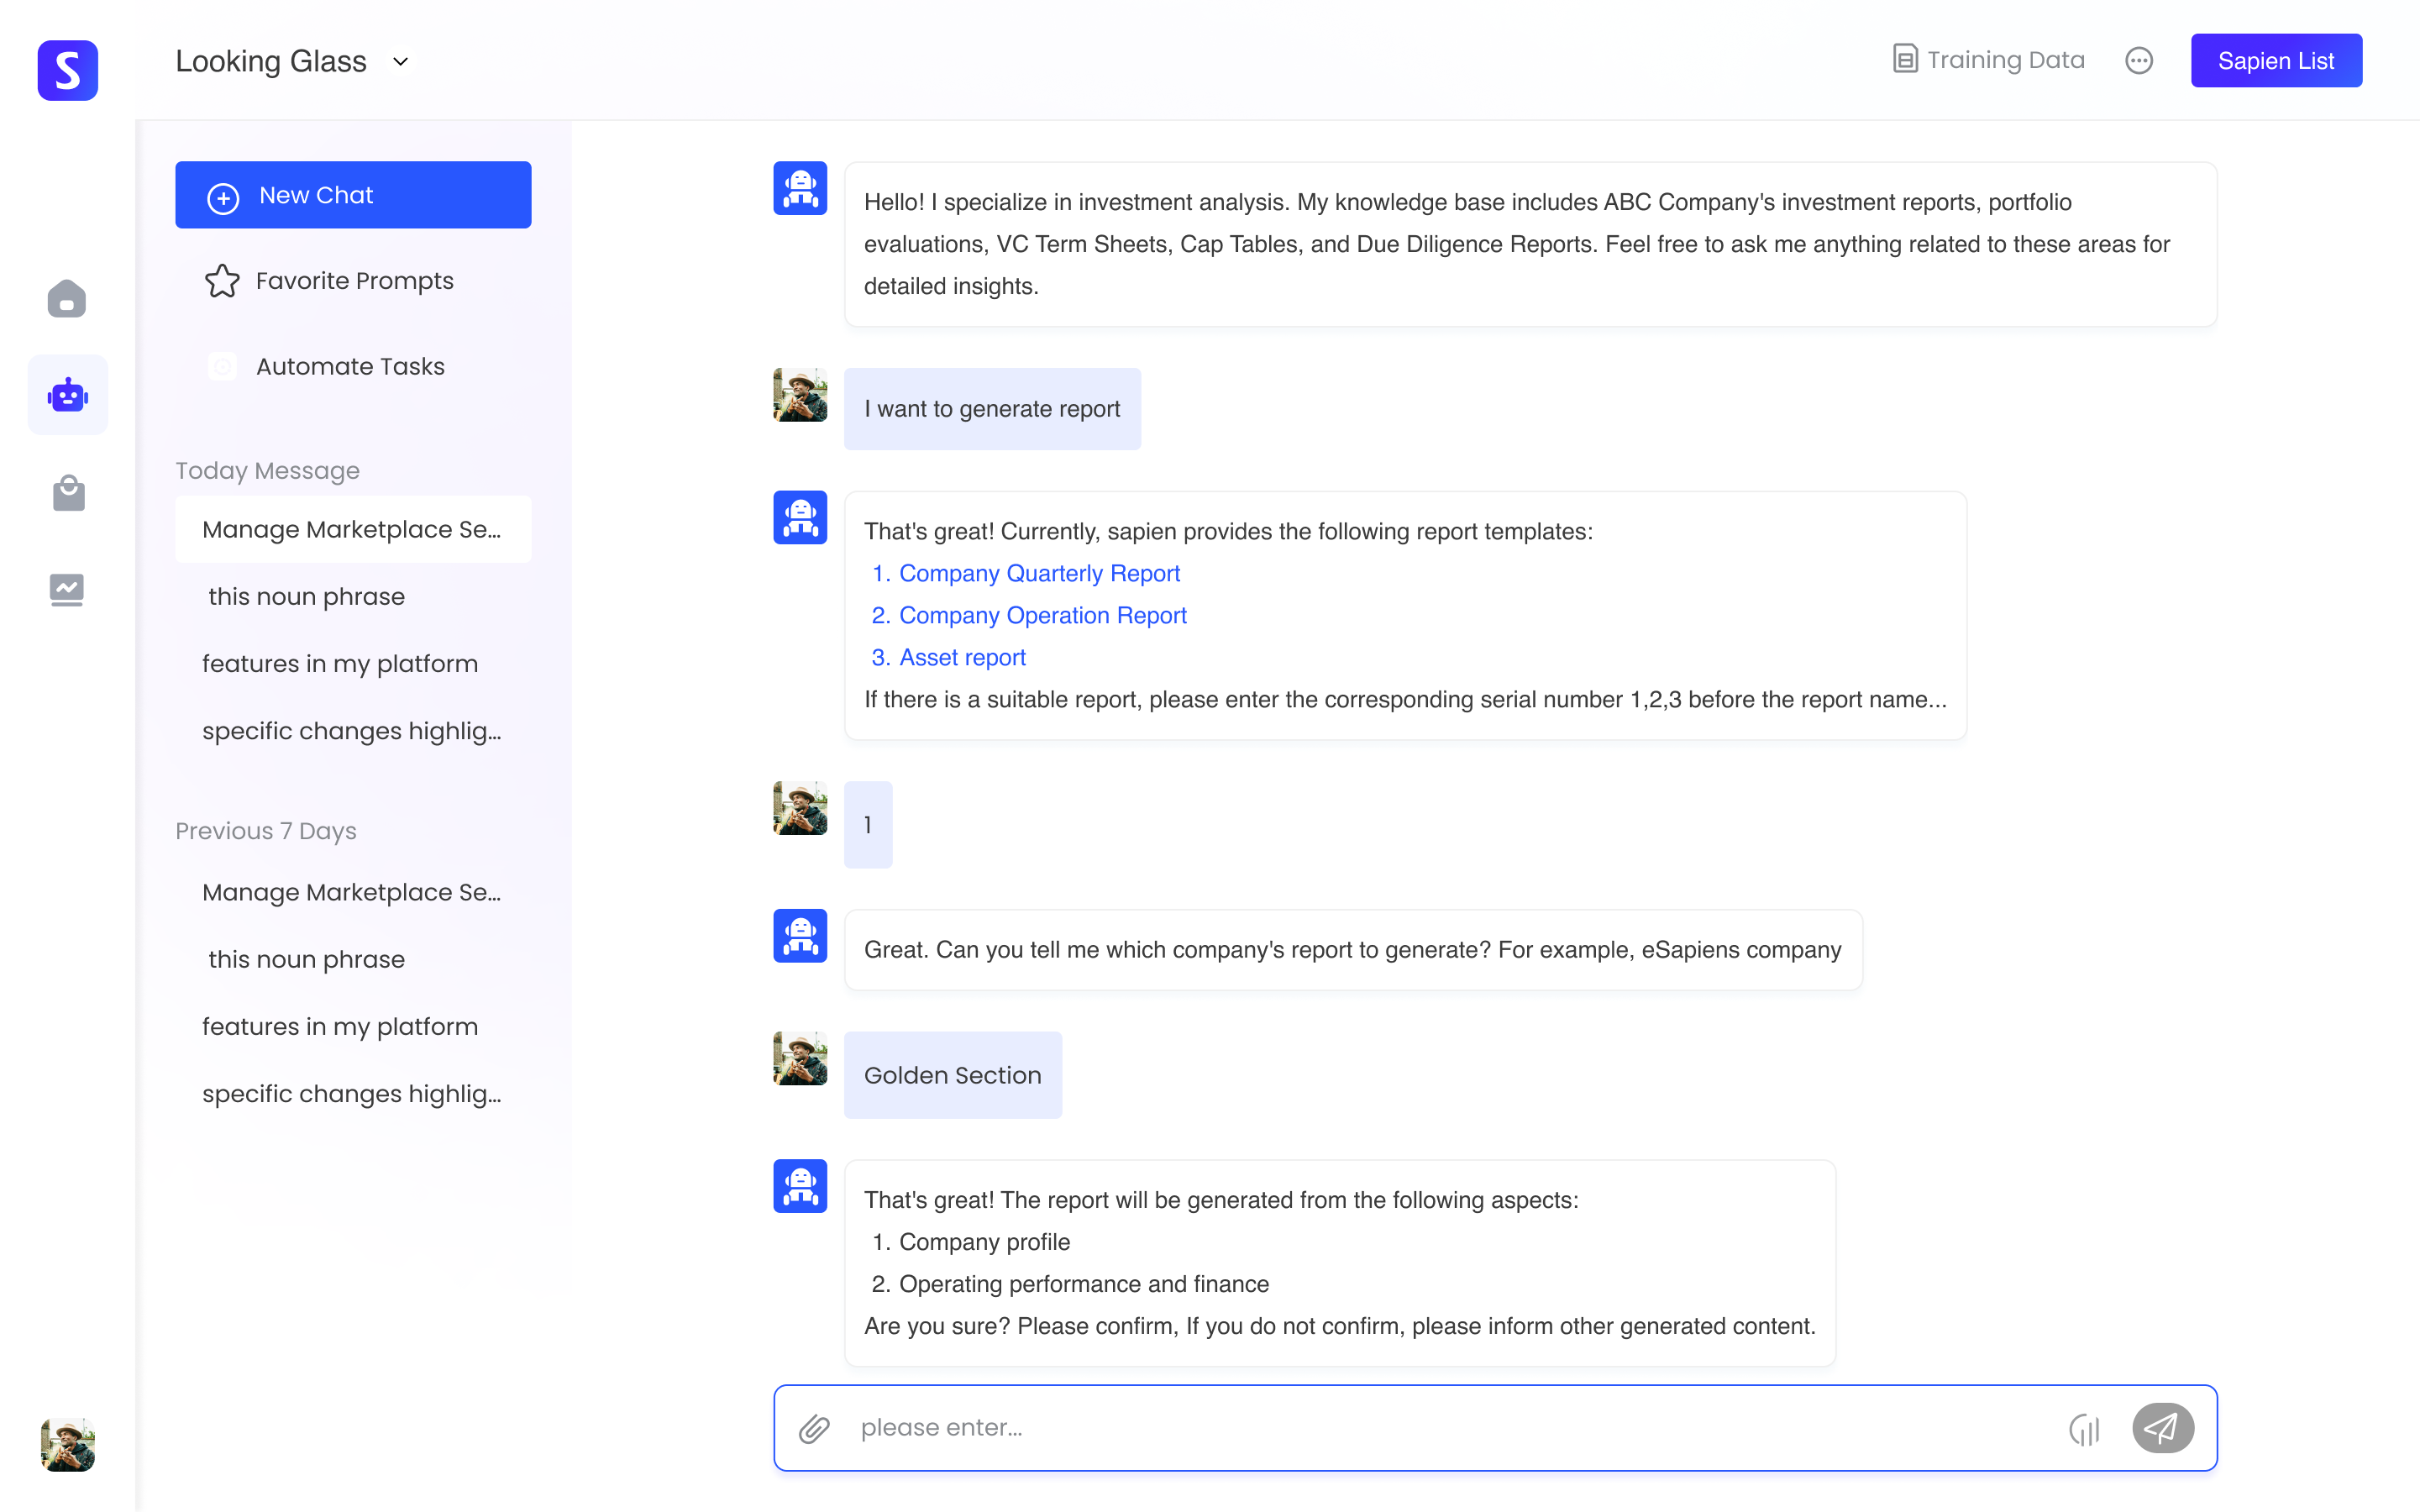Select the robot chat sidebar icon
Viewport: 2420px width, 1512px height.
(67, 395)
